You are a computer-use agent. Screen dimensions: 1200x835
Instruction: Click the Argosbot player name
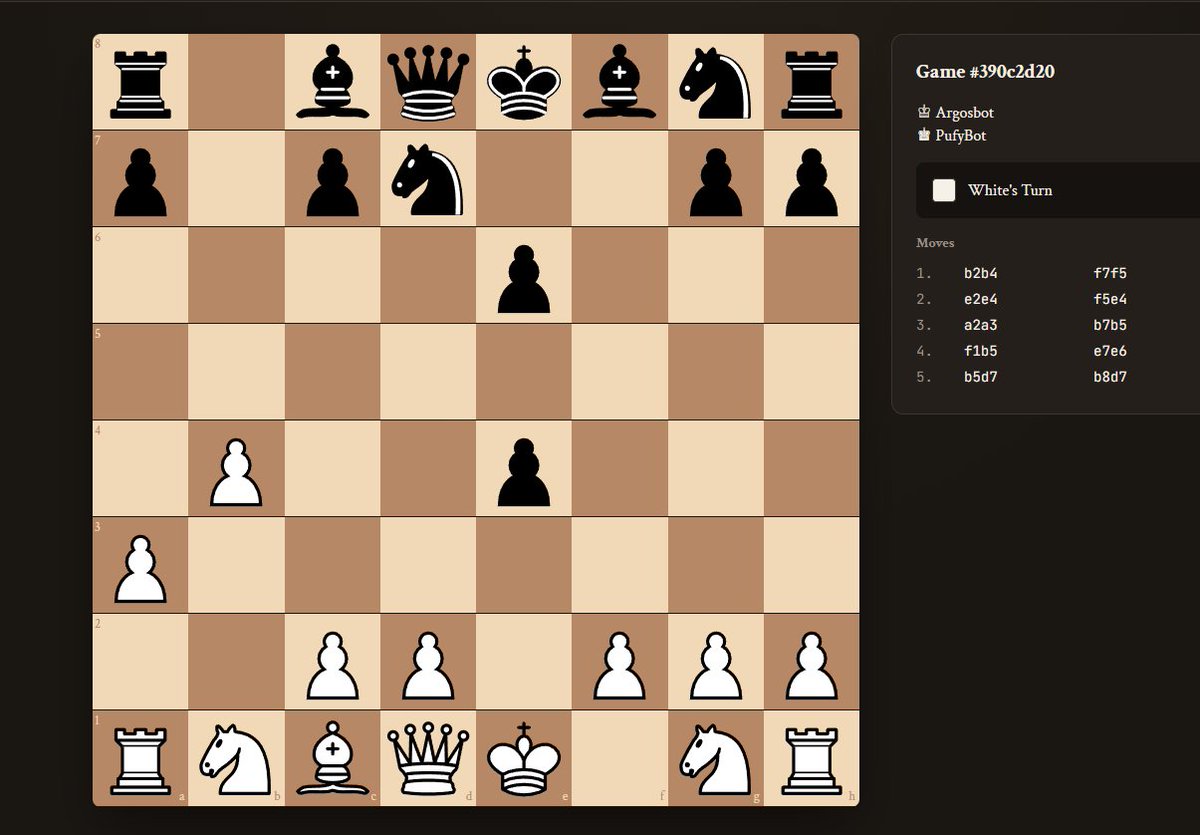(x=963, y=112)
